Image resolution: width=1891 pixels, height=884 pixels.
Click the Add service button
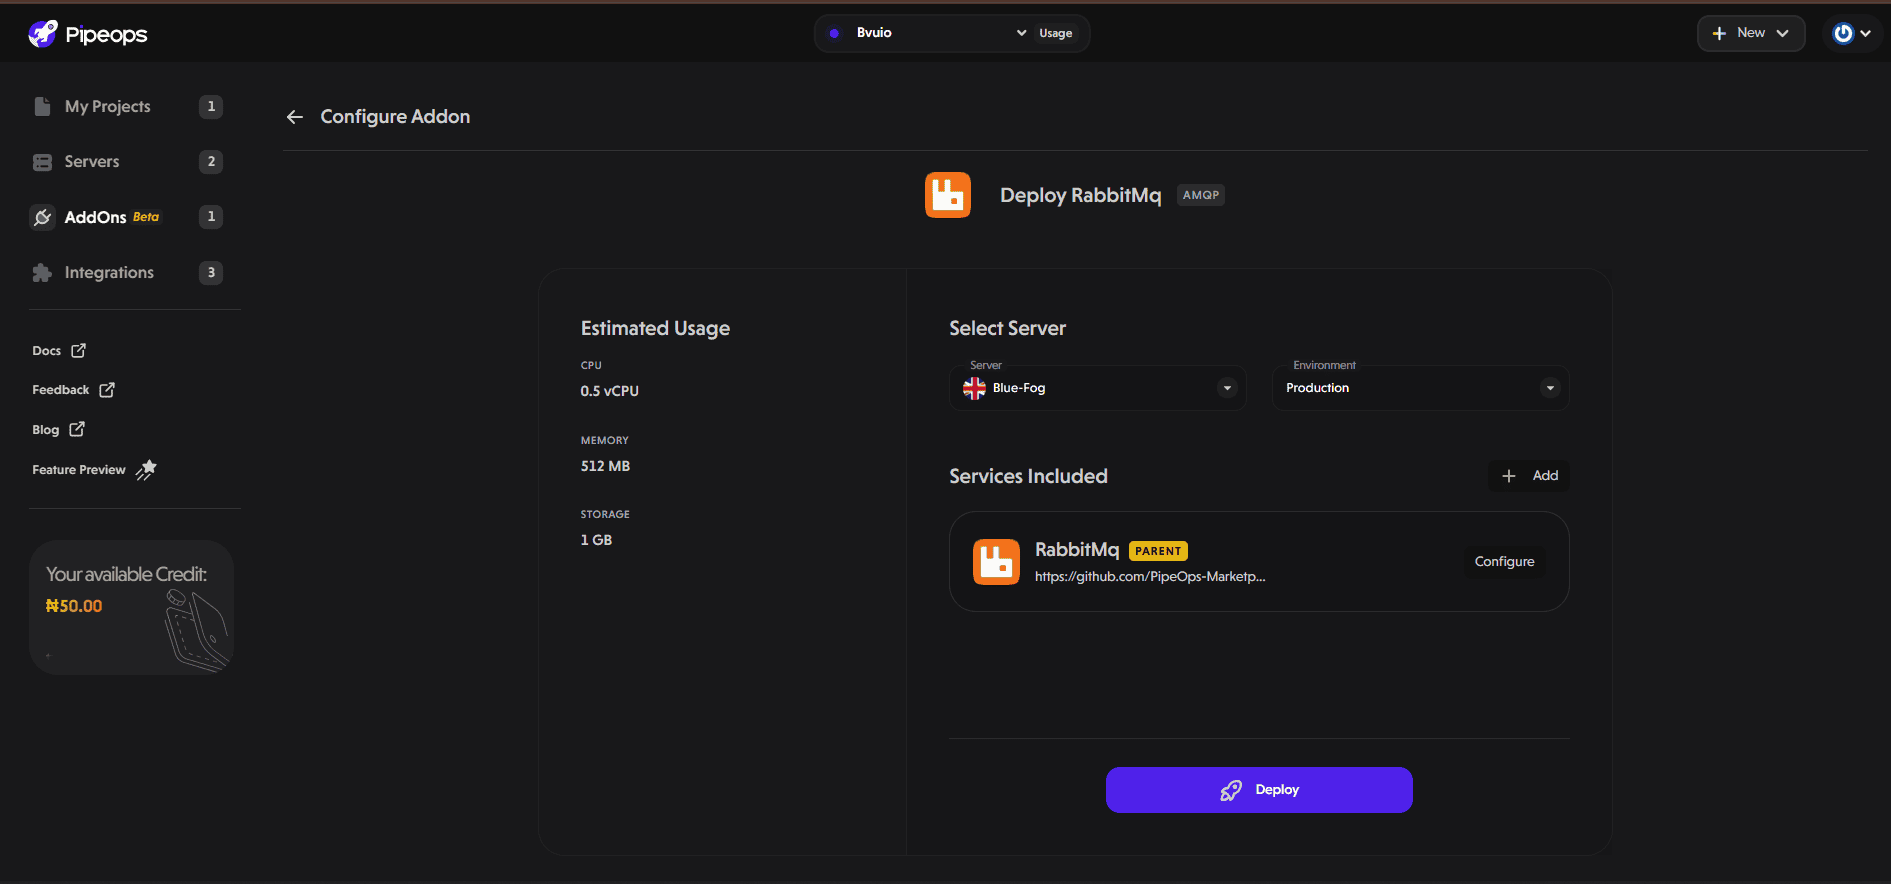[x=1529, y=476]
